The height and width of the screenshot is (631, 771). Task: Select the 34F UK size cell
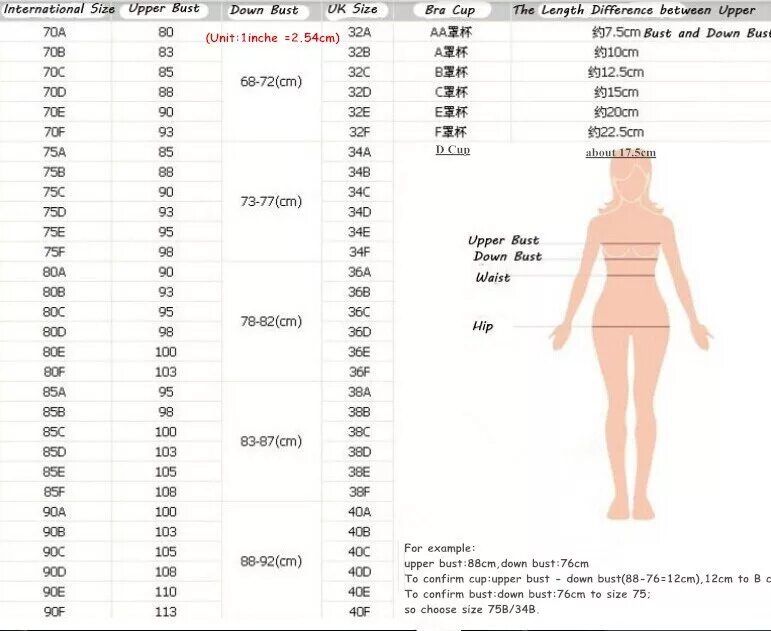pyautogui.click(x=359, y=252)
